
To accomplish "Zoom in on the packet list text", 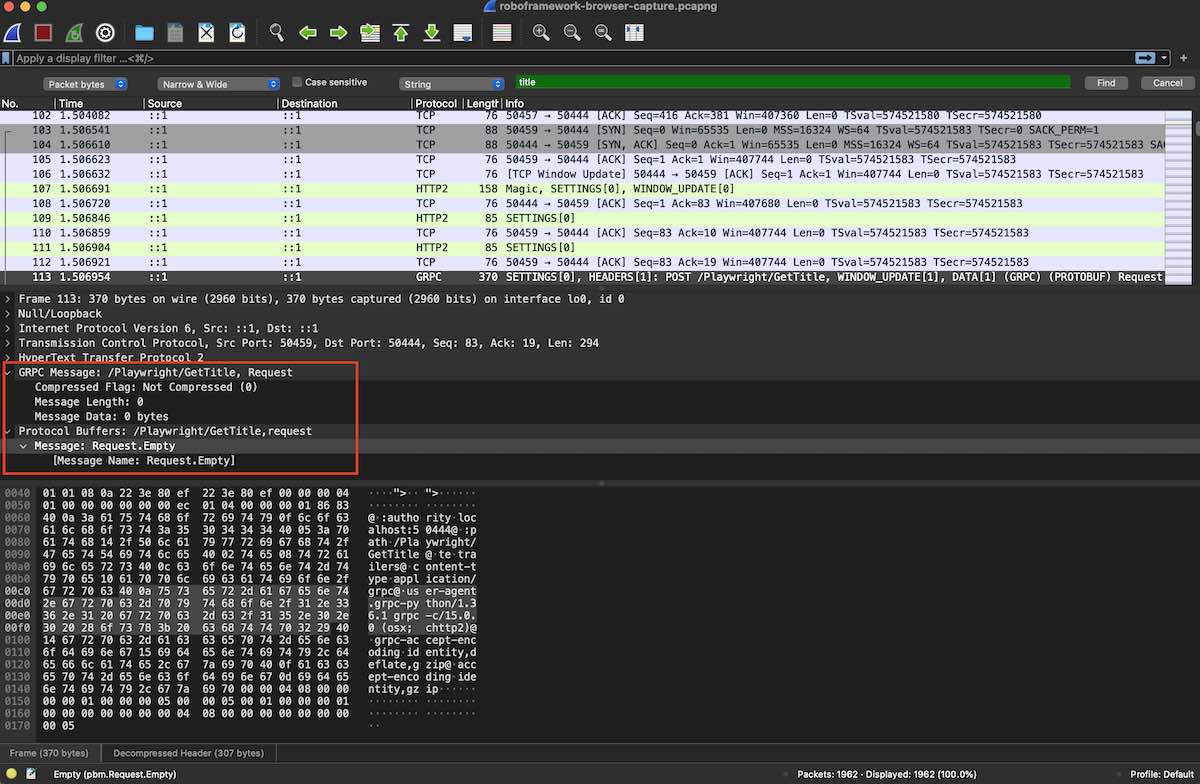I will pyautogui.click(x=541, y=32).
